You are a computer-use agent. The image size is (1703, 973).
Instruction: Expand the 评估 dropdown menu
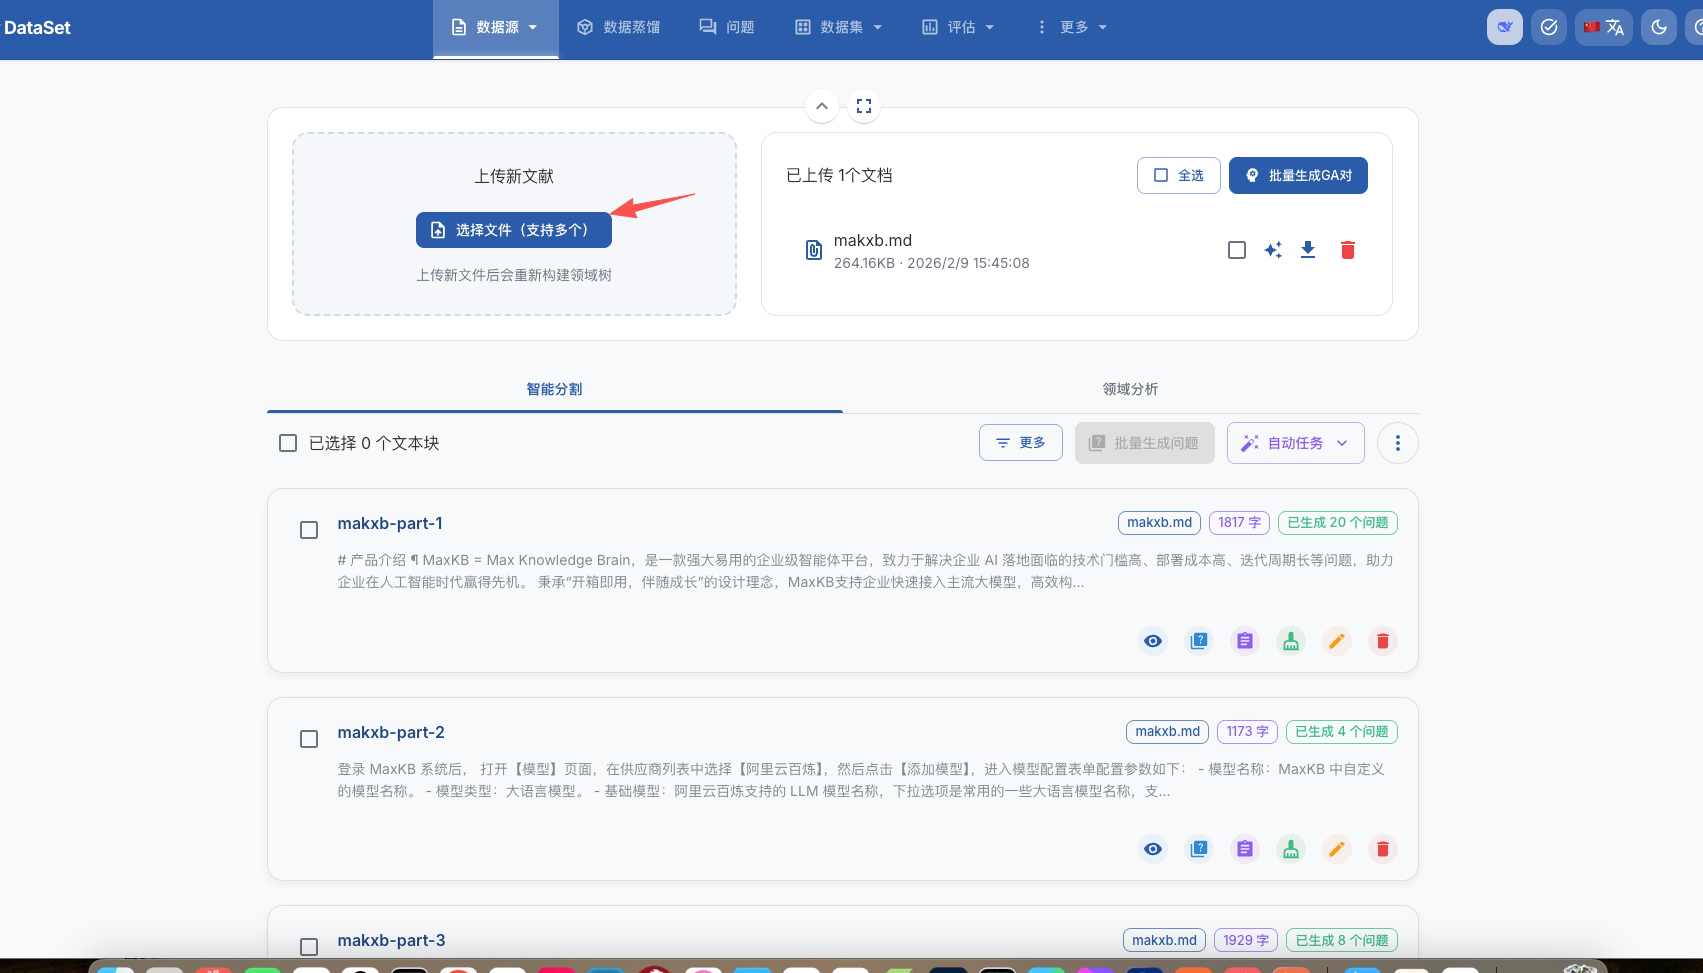958,28
